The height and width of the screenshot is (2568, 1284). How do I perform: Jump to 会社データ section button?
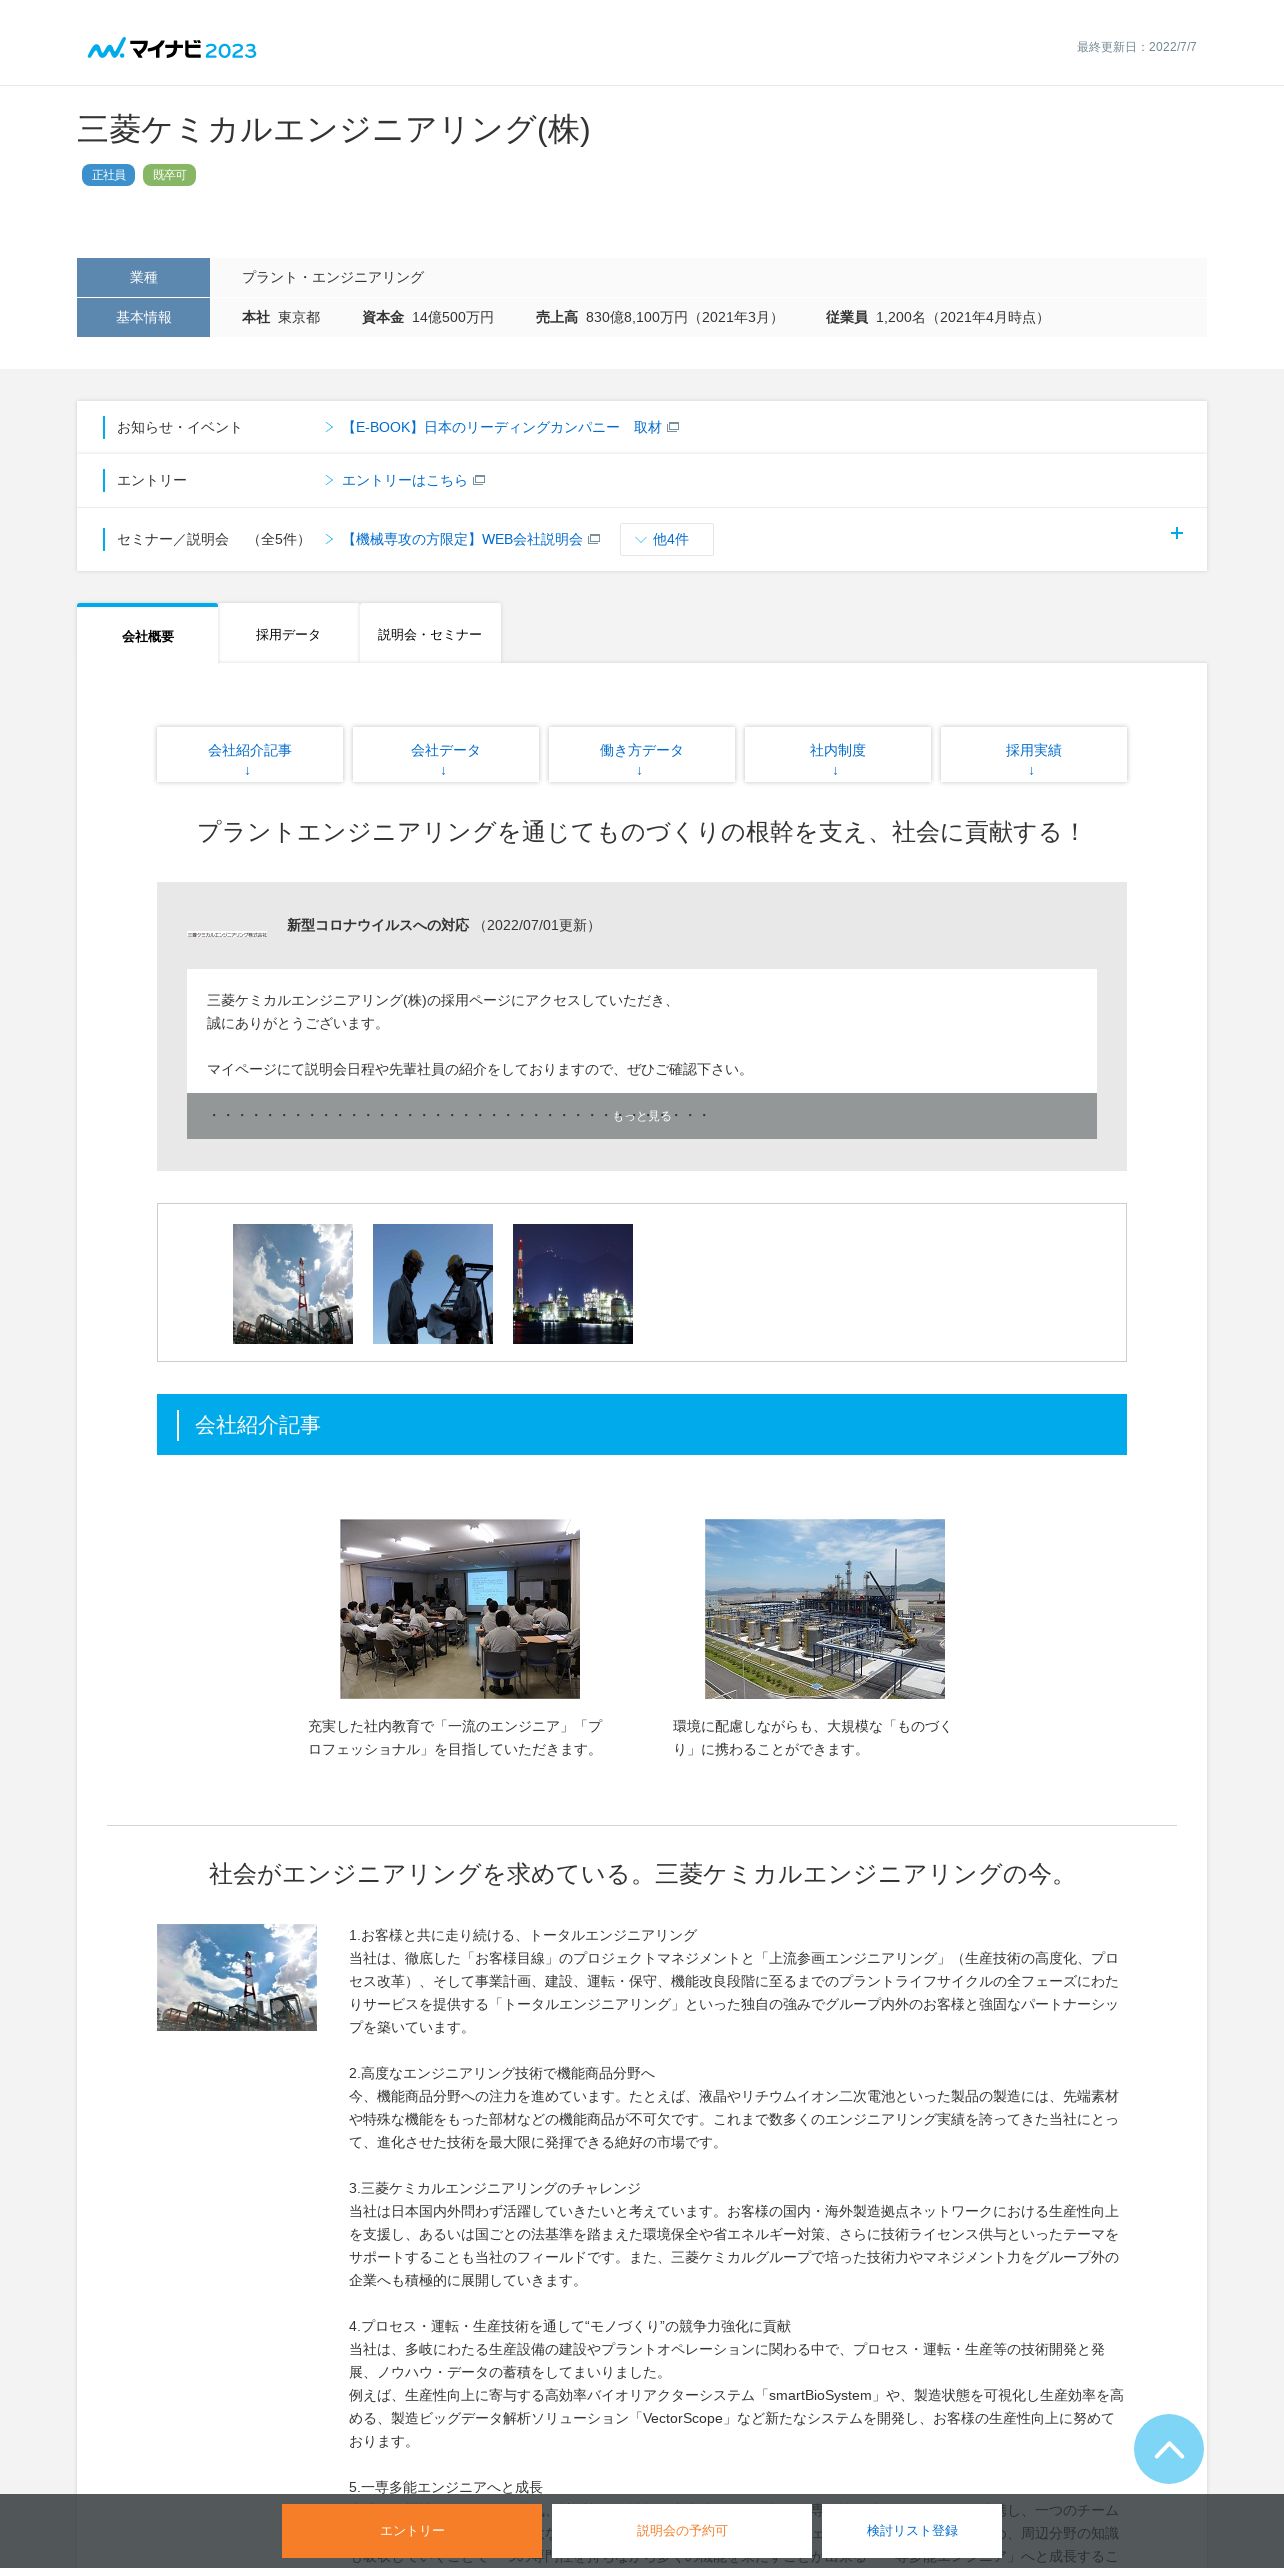tap(446, 755)
